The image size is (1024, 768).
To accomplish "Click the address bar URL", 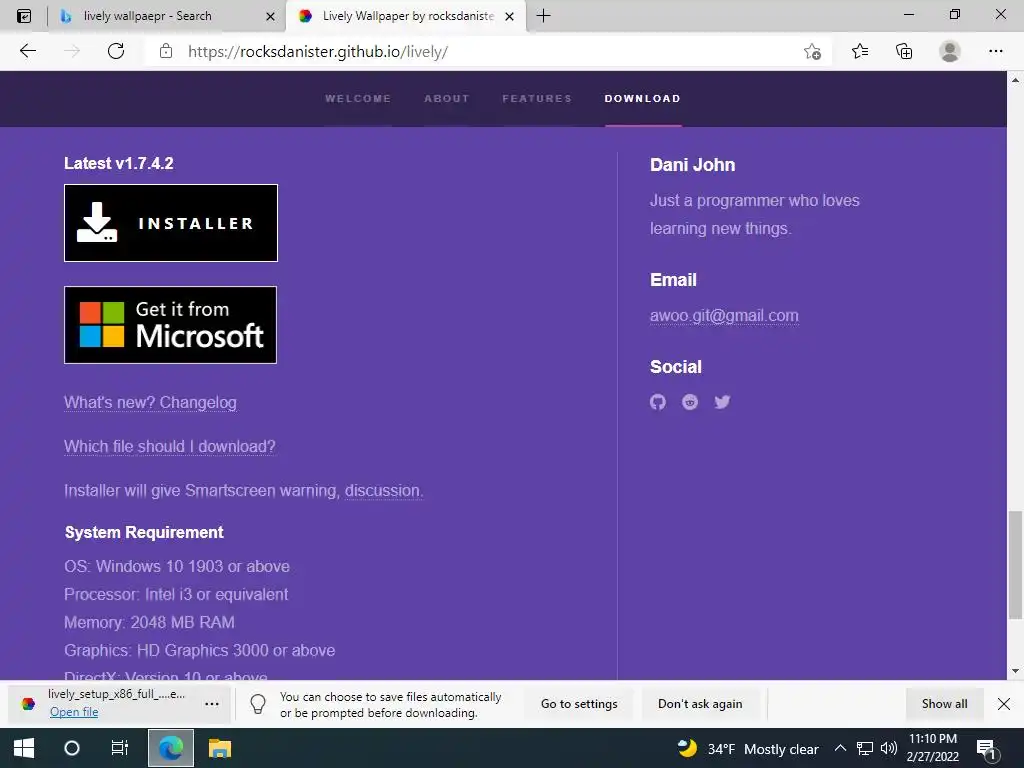I will (x=318, y=52).
